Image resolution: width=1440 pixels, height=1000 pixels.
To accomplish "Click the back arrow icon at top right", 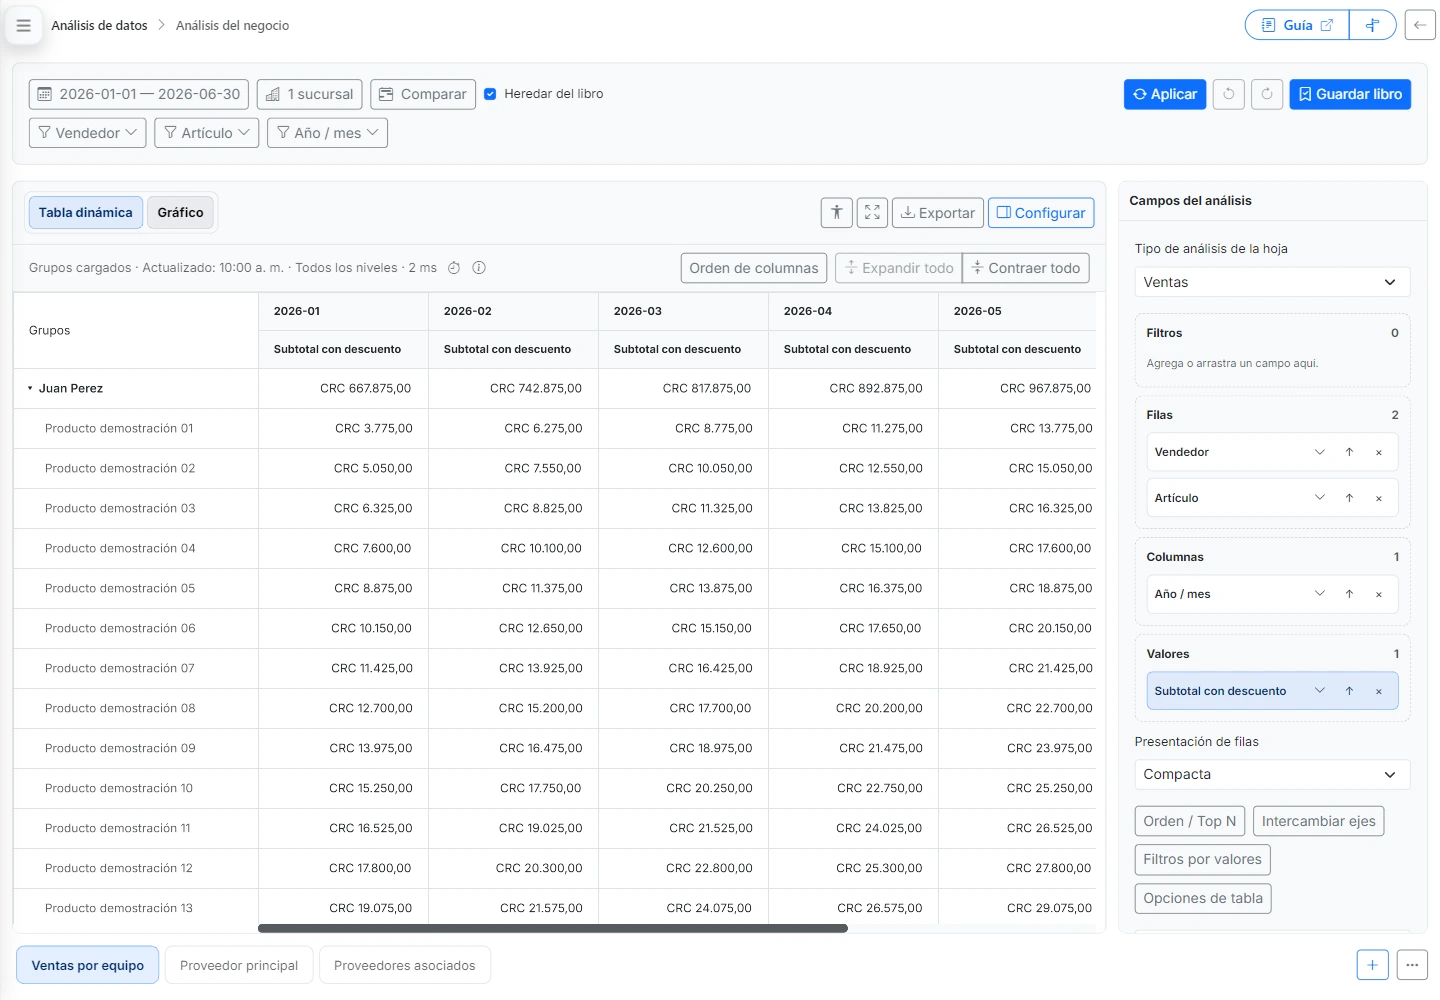I will click(1420, 25).
